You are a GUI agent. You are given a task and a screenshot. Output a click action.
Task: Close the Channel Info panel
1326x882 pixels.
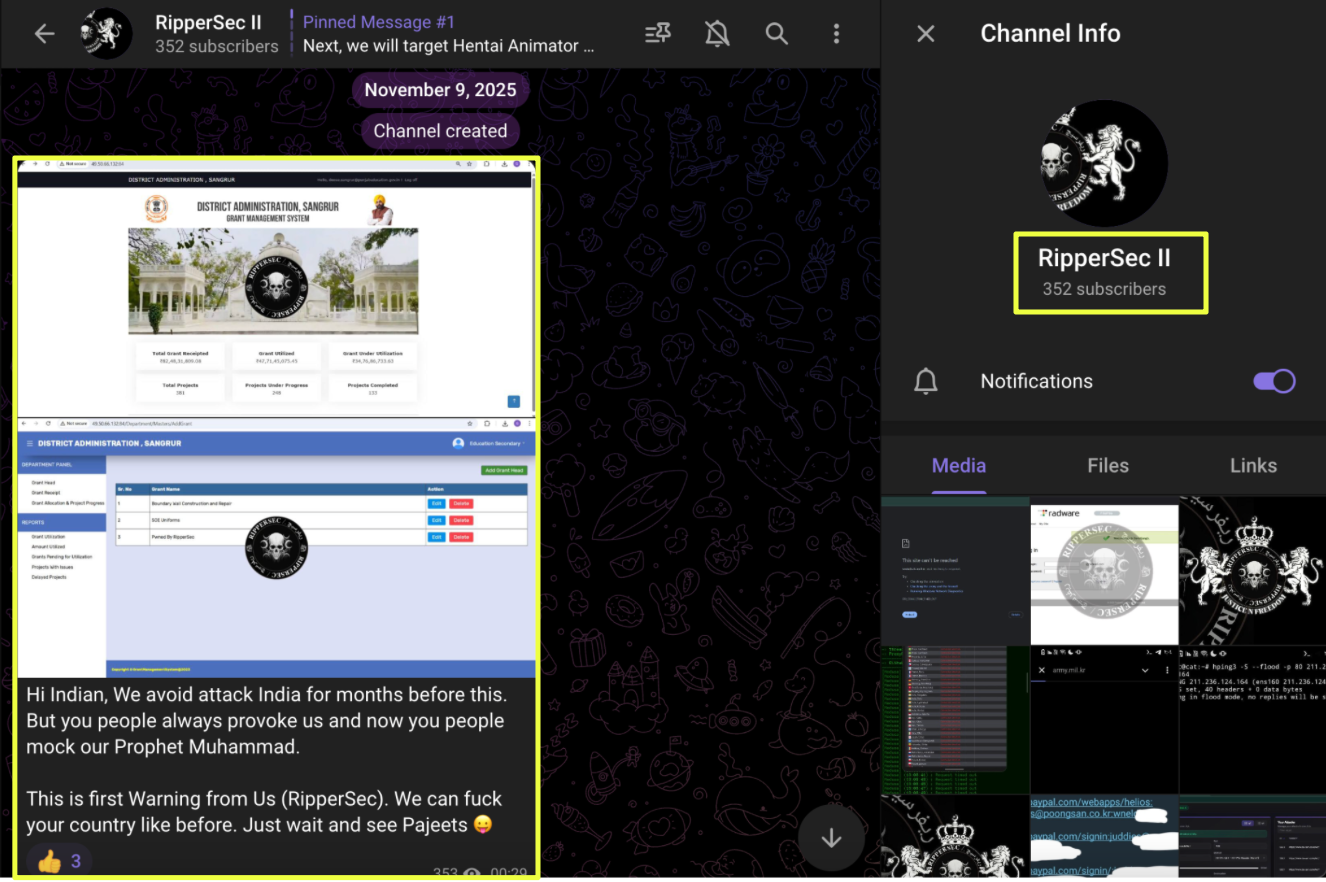point(926,34)
